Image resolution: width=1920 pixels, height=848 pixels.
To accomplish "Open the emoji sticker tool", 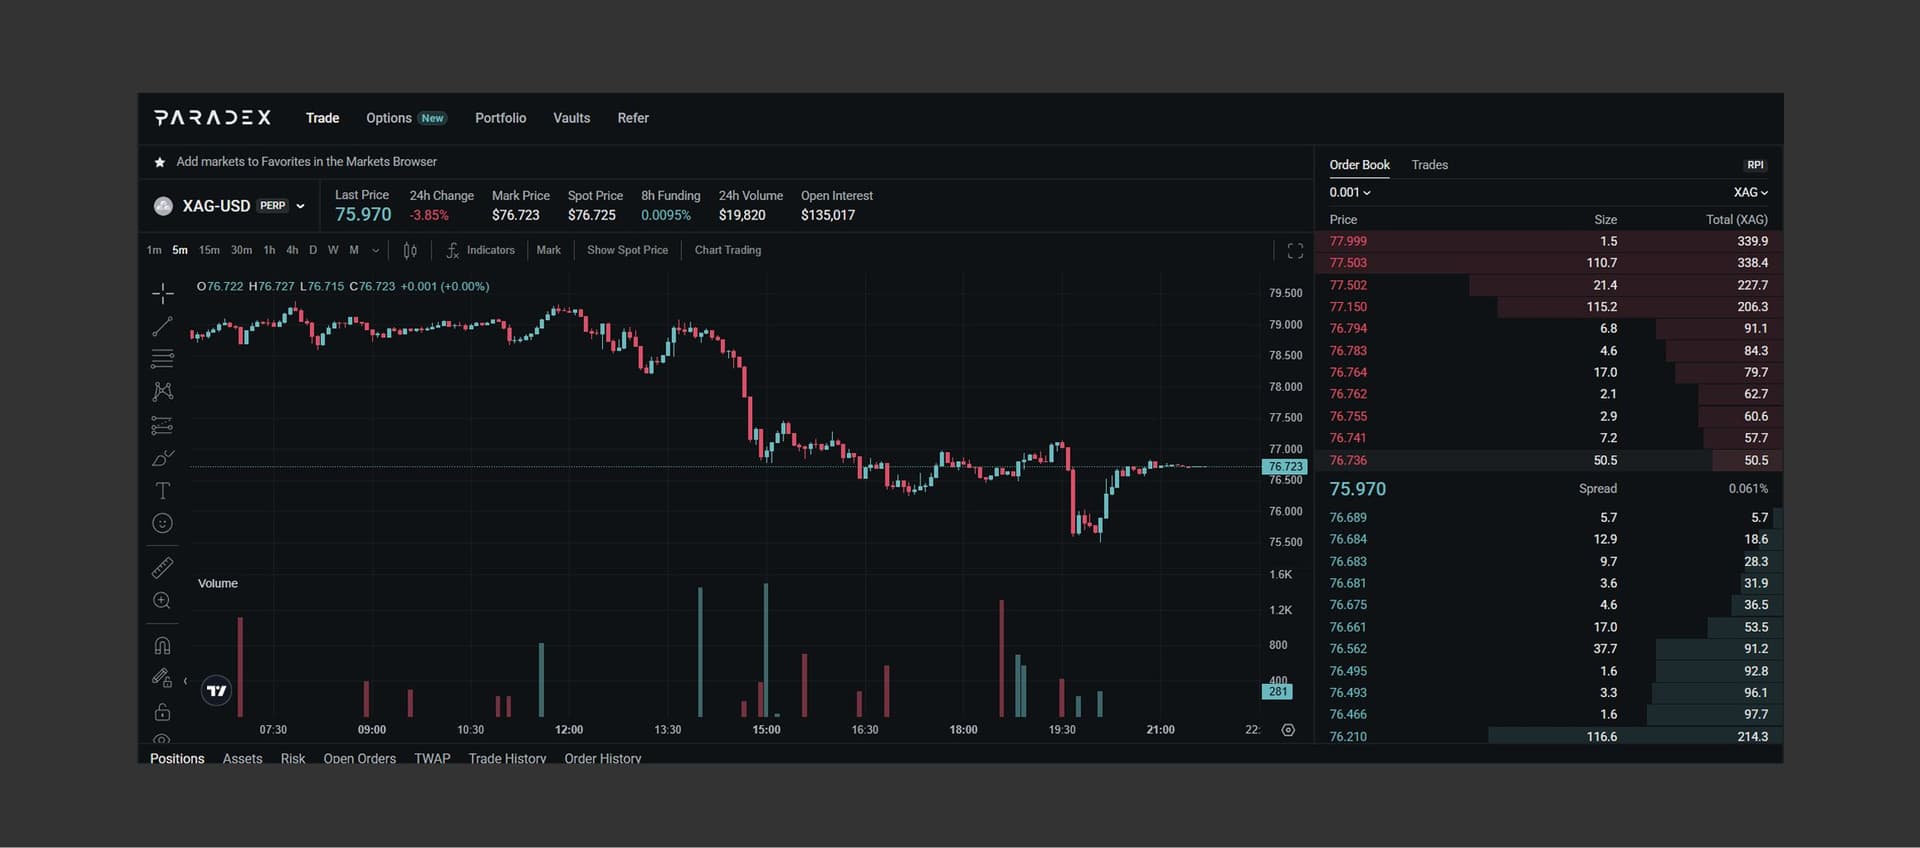I will click(162, 524).
